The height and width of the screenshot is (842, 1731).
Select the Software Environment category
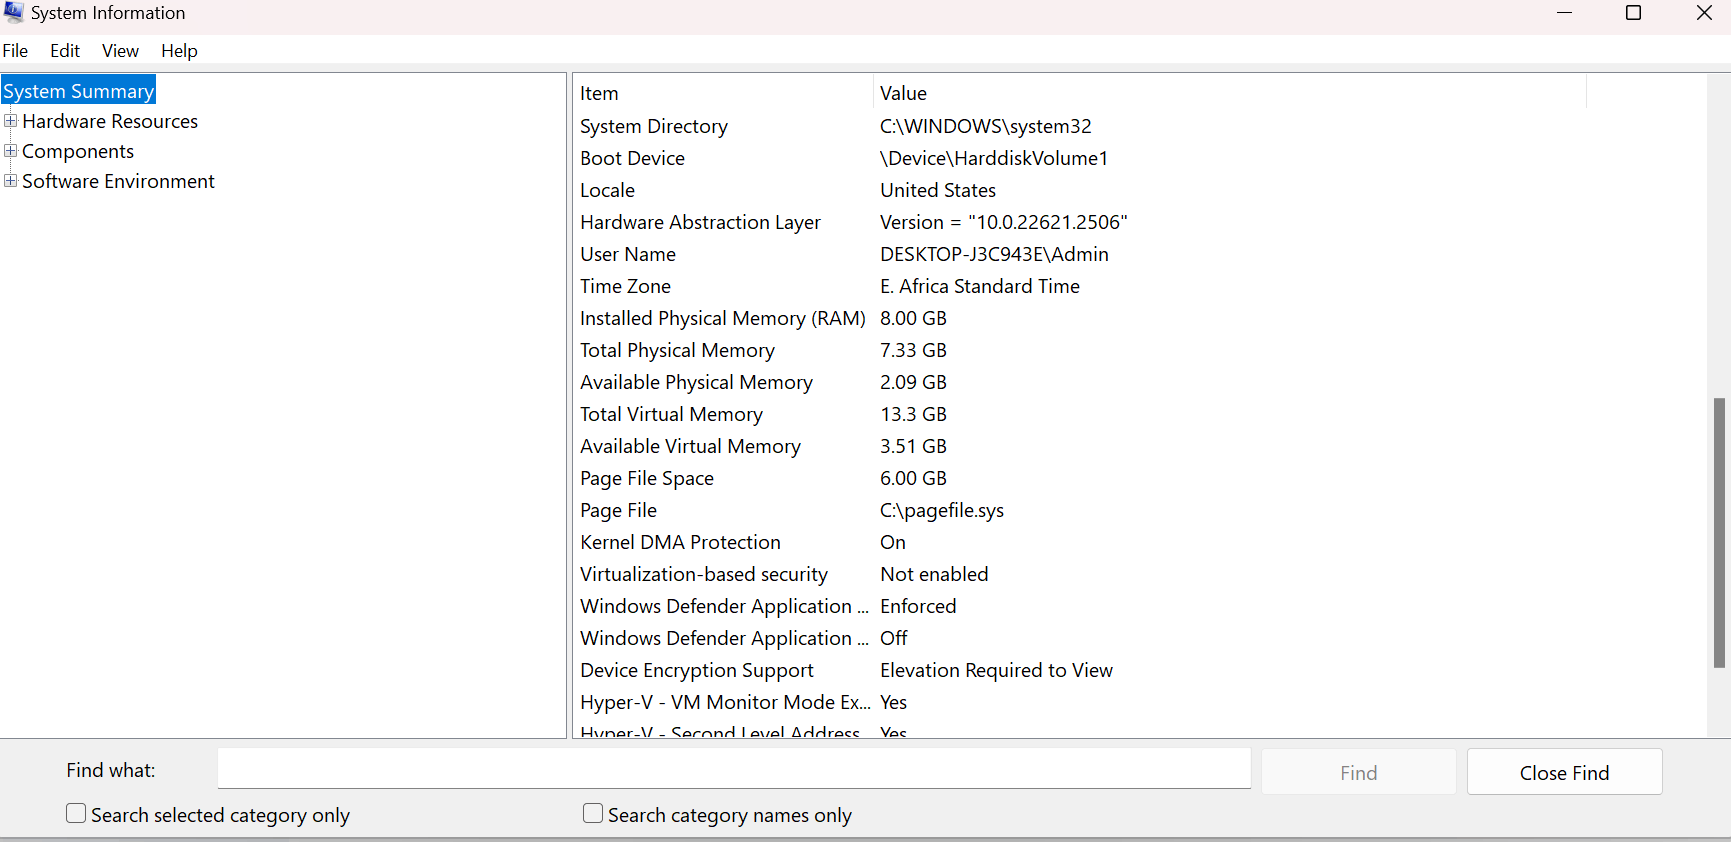coord(118,181)
